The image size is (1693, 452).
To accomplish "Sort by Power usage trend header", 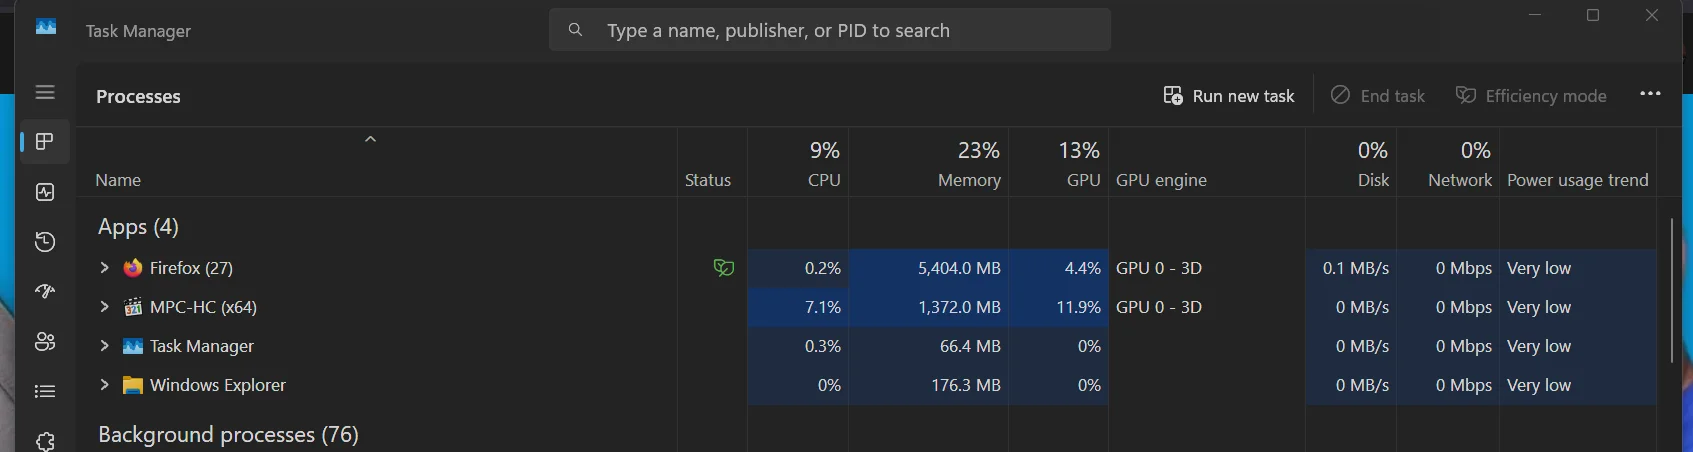I will [x=1577, y=180].
